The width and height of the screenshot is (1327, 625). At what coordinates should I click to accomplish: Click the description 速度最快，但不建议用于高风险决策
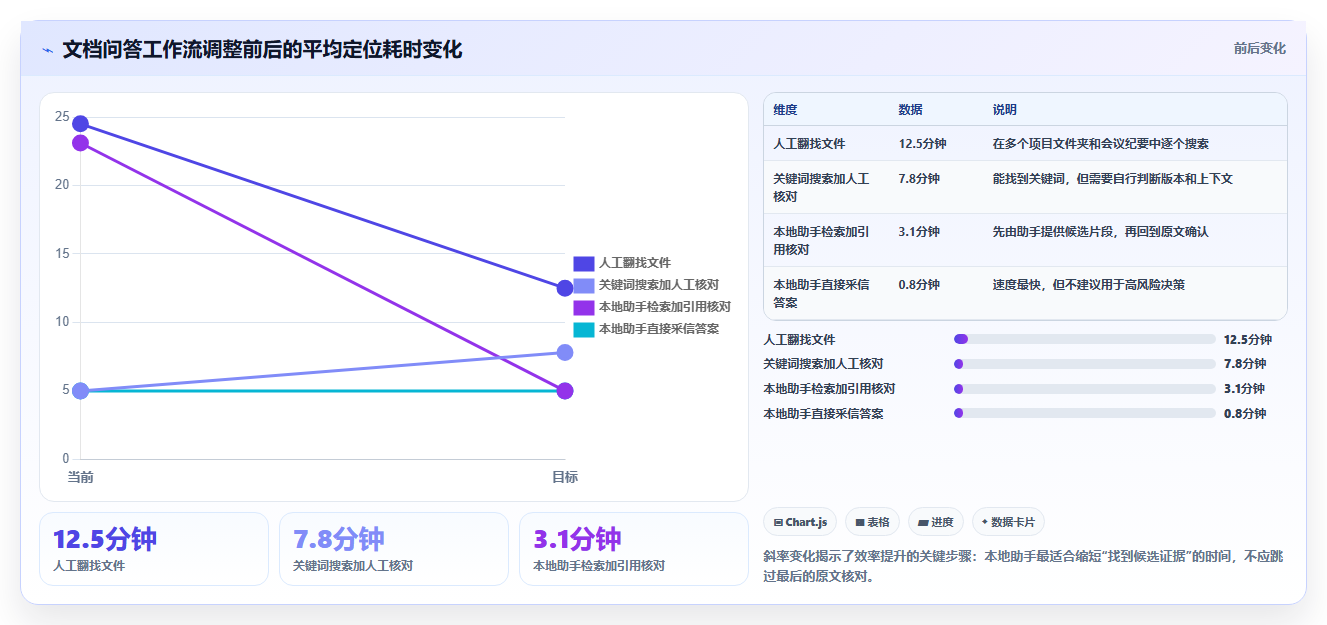point(1088,285)
